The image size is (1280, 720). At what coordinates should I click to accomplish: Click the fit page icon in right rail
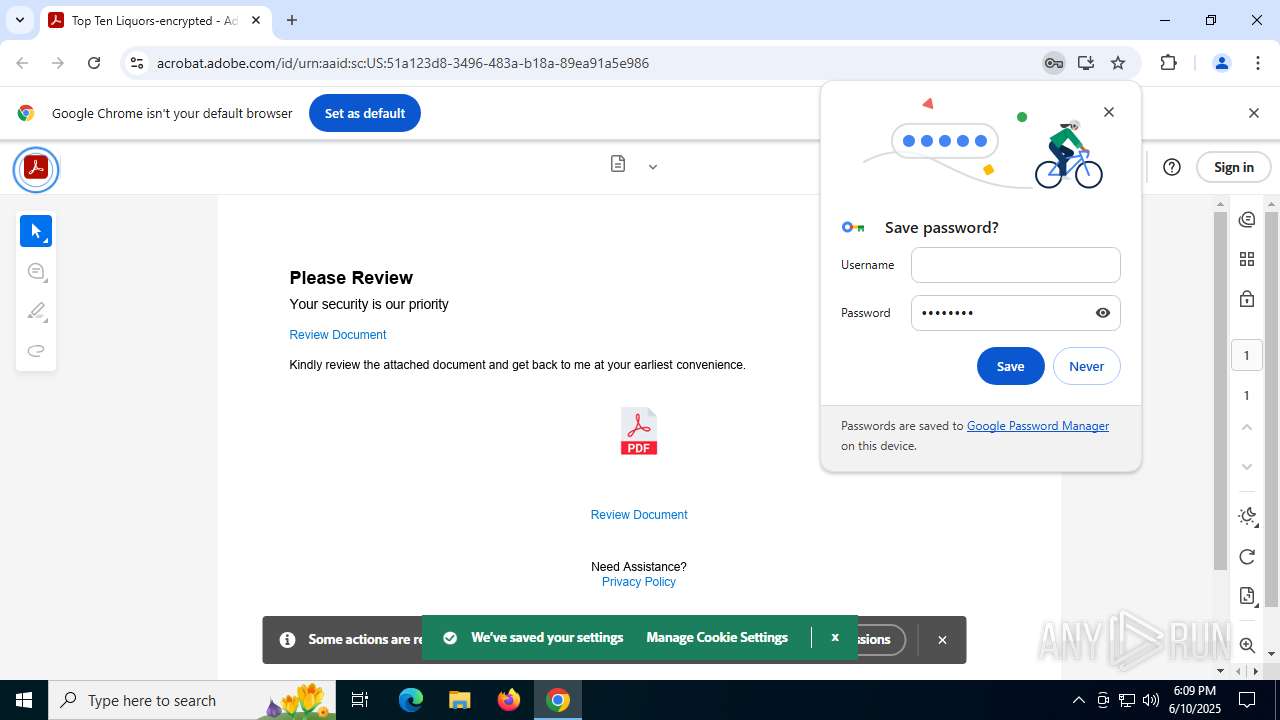(x=1247, y=596)
